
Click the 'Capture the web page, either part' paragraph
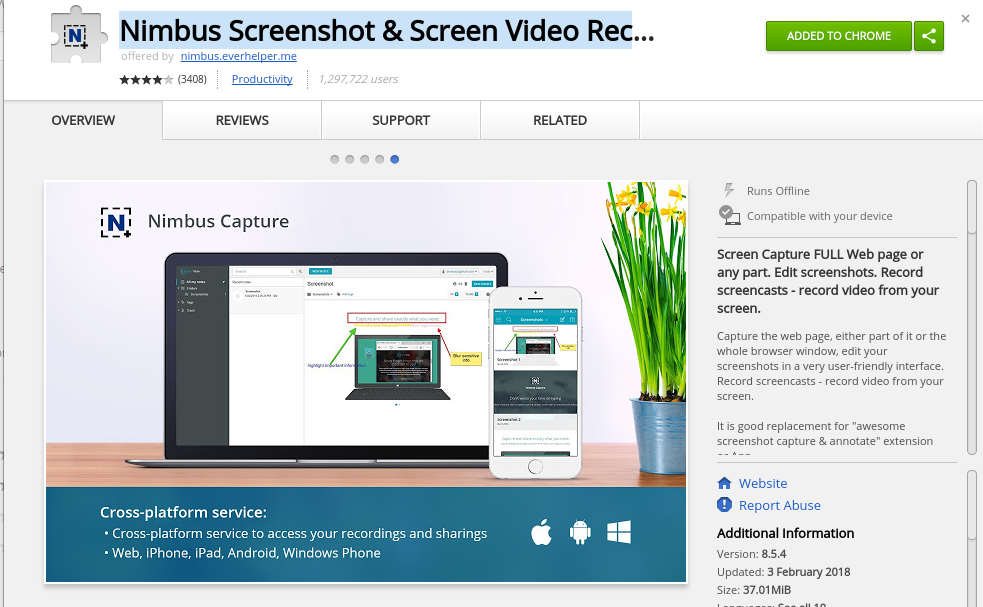tap(831, 366)
